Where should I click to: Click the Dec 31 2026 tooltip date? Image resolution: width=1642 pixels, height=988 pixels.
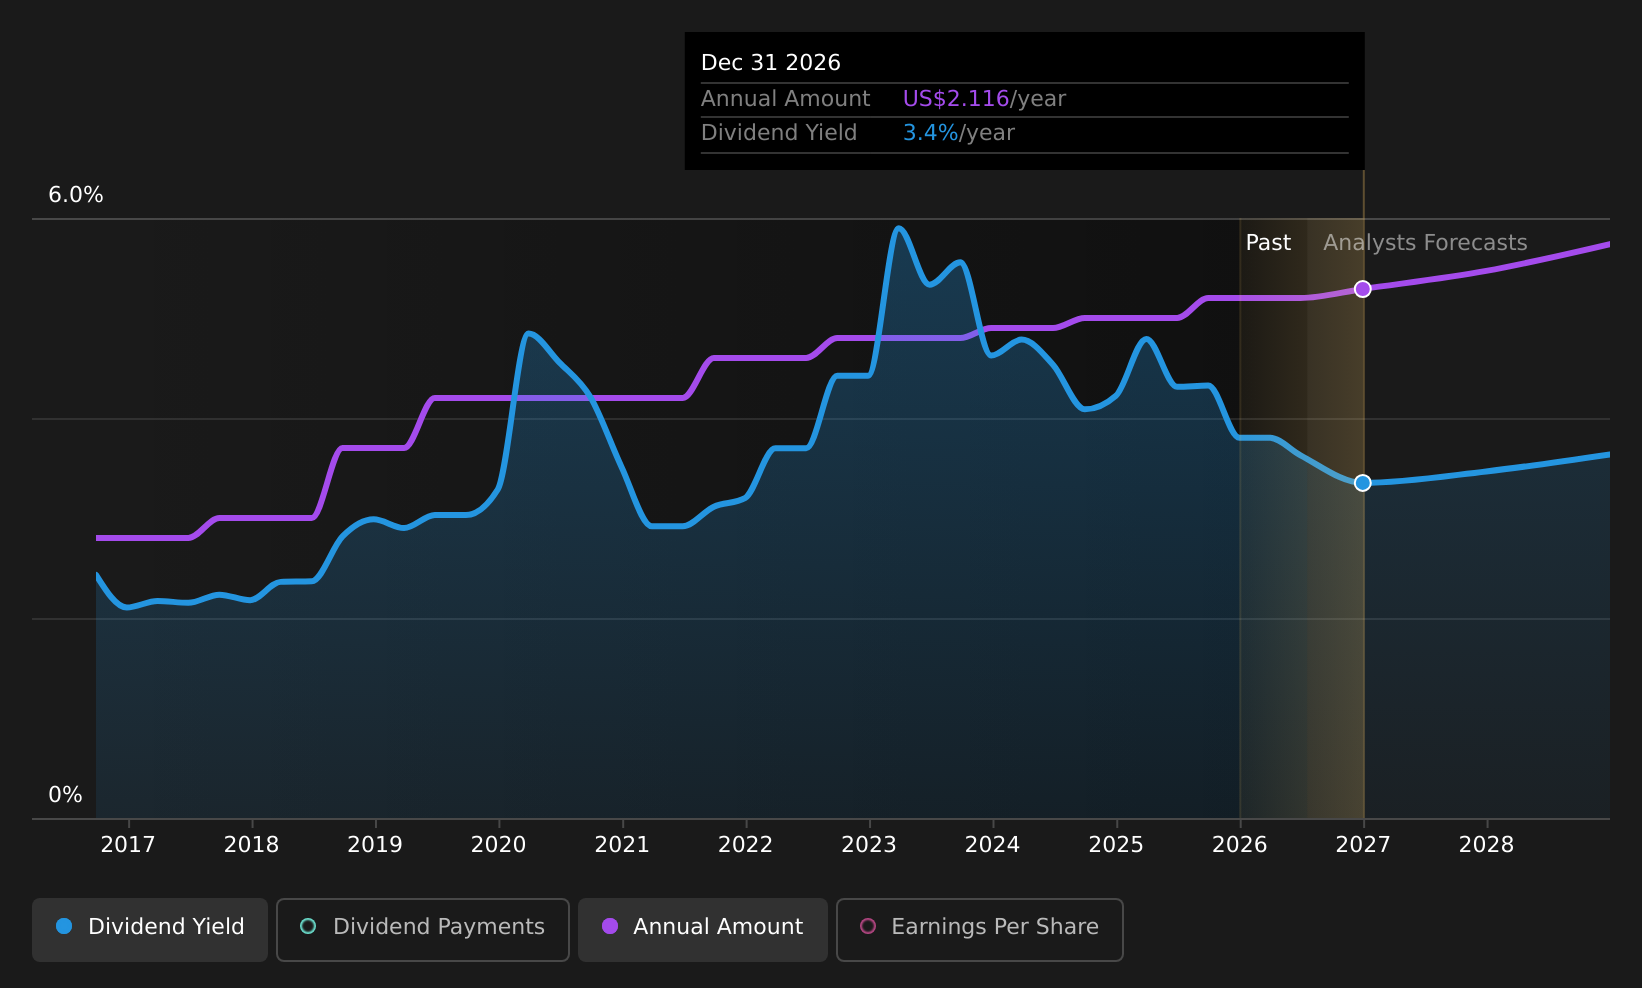tap(771, 63)
